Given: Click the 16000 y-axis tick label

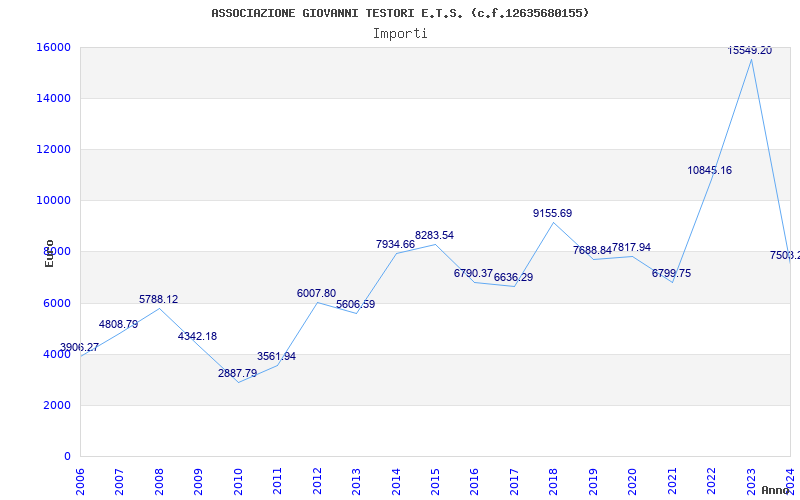Looking at the screenshot, I should click(54, 47).
